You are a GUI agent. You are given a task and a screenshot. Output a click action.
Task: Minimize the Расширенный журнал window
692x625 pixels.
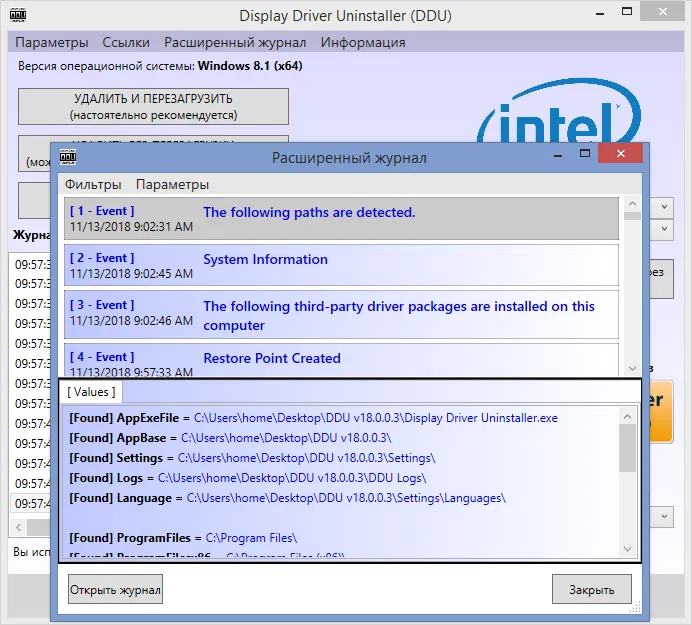[558, 155]
